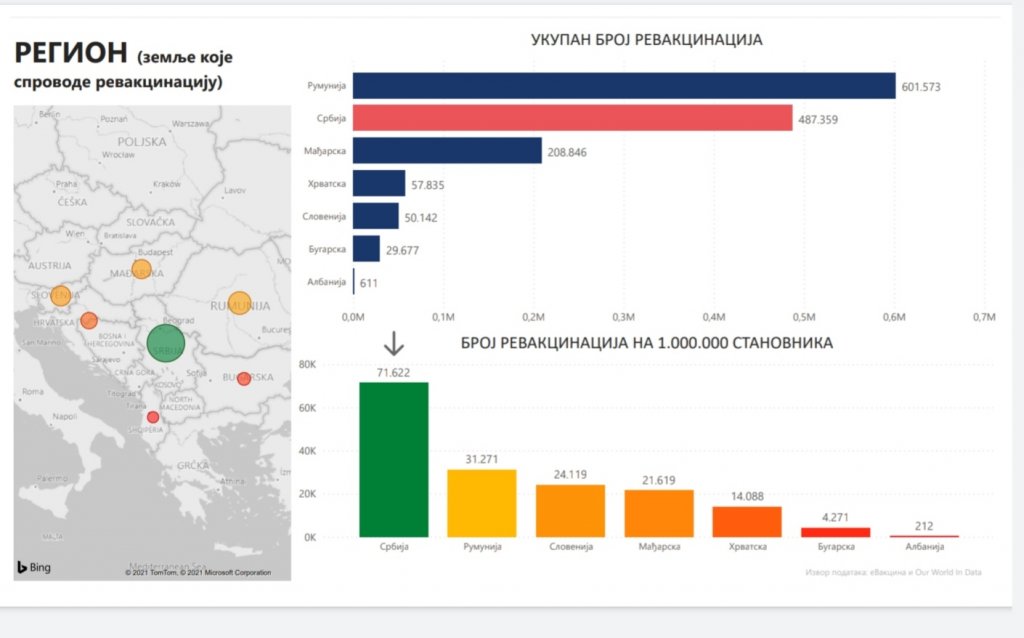Click the Bing logo on the map
This screenshot has height=638, width=1024.
click(x=33, y=567)
